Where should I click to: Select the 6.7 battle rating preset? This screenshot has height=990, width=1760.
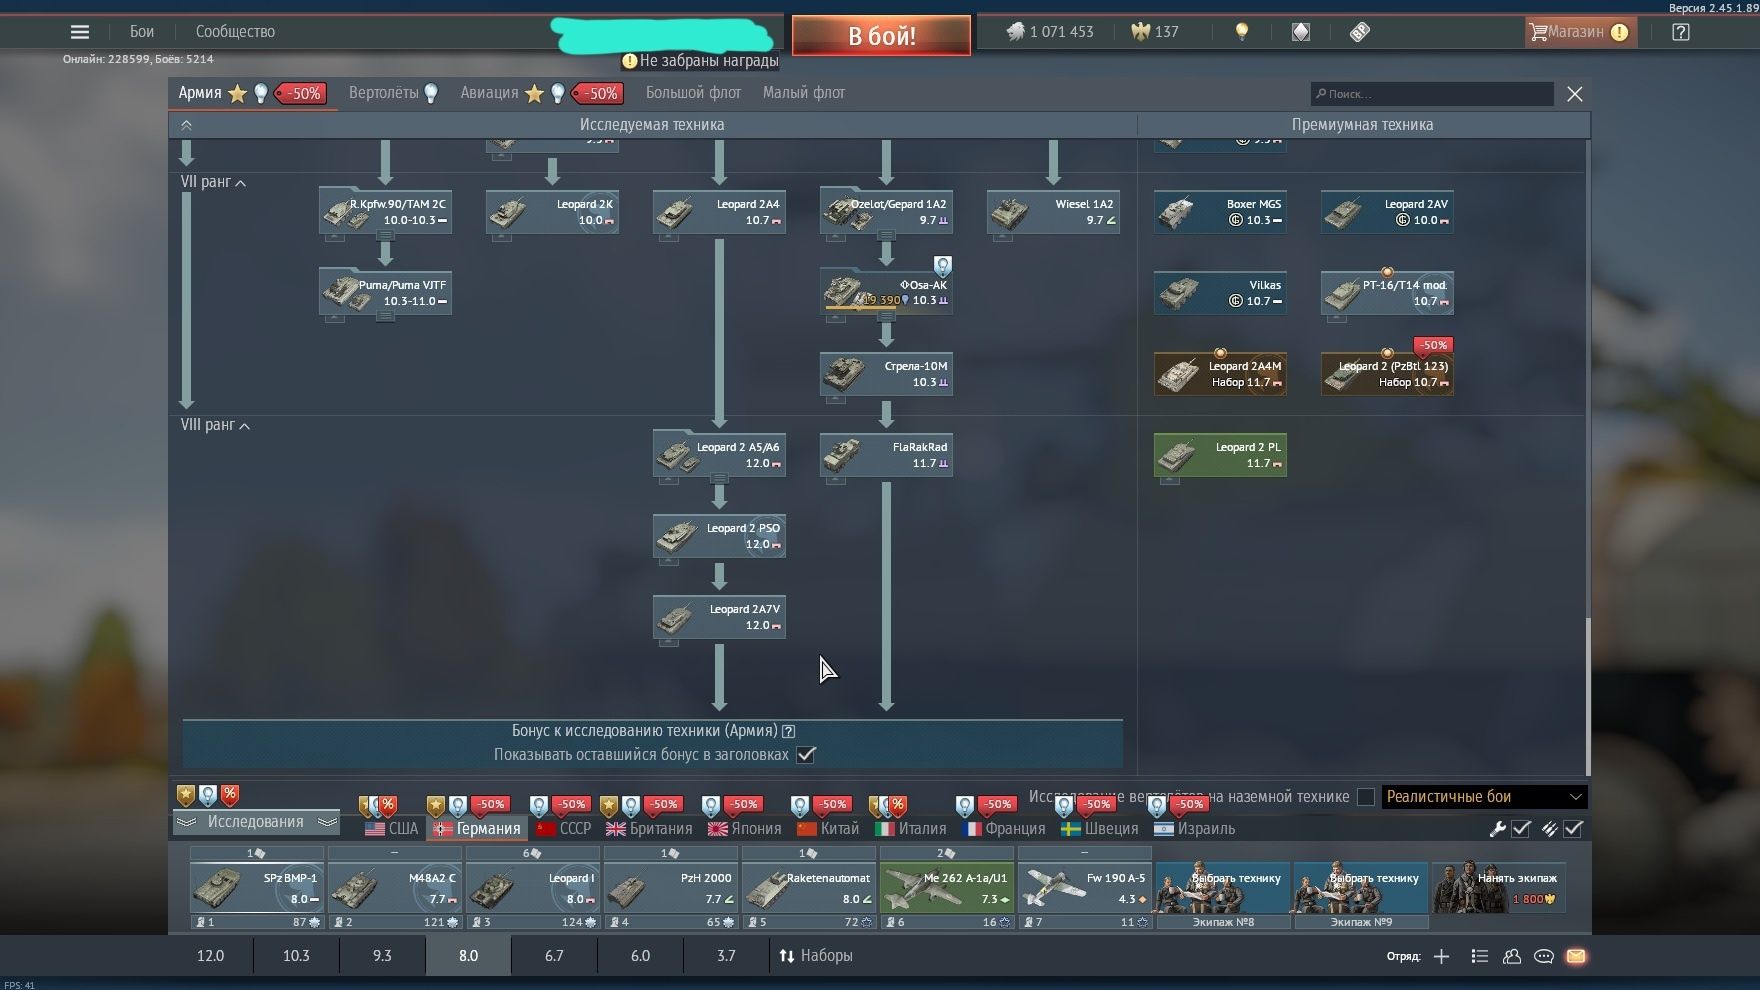click(554, 956)
